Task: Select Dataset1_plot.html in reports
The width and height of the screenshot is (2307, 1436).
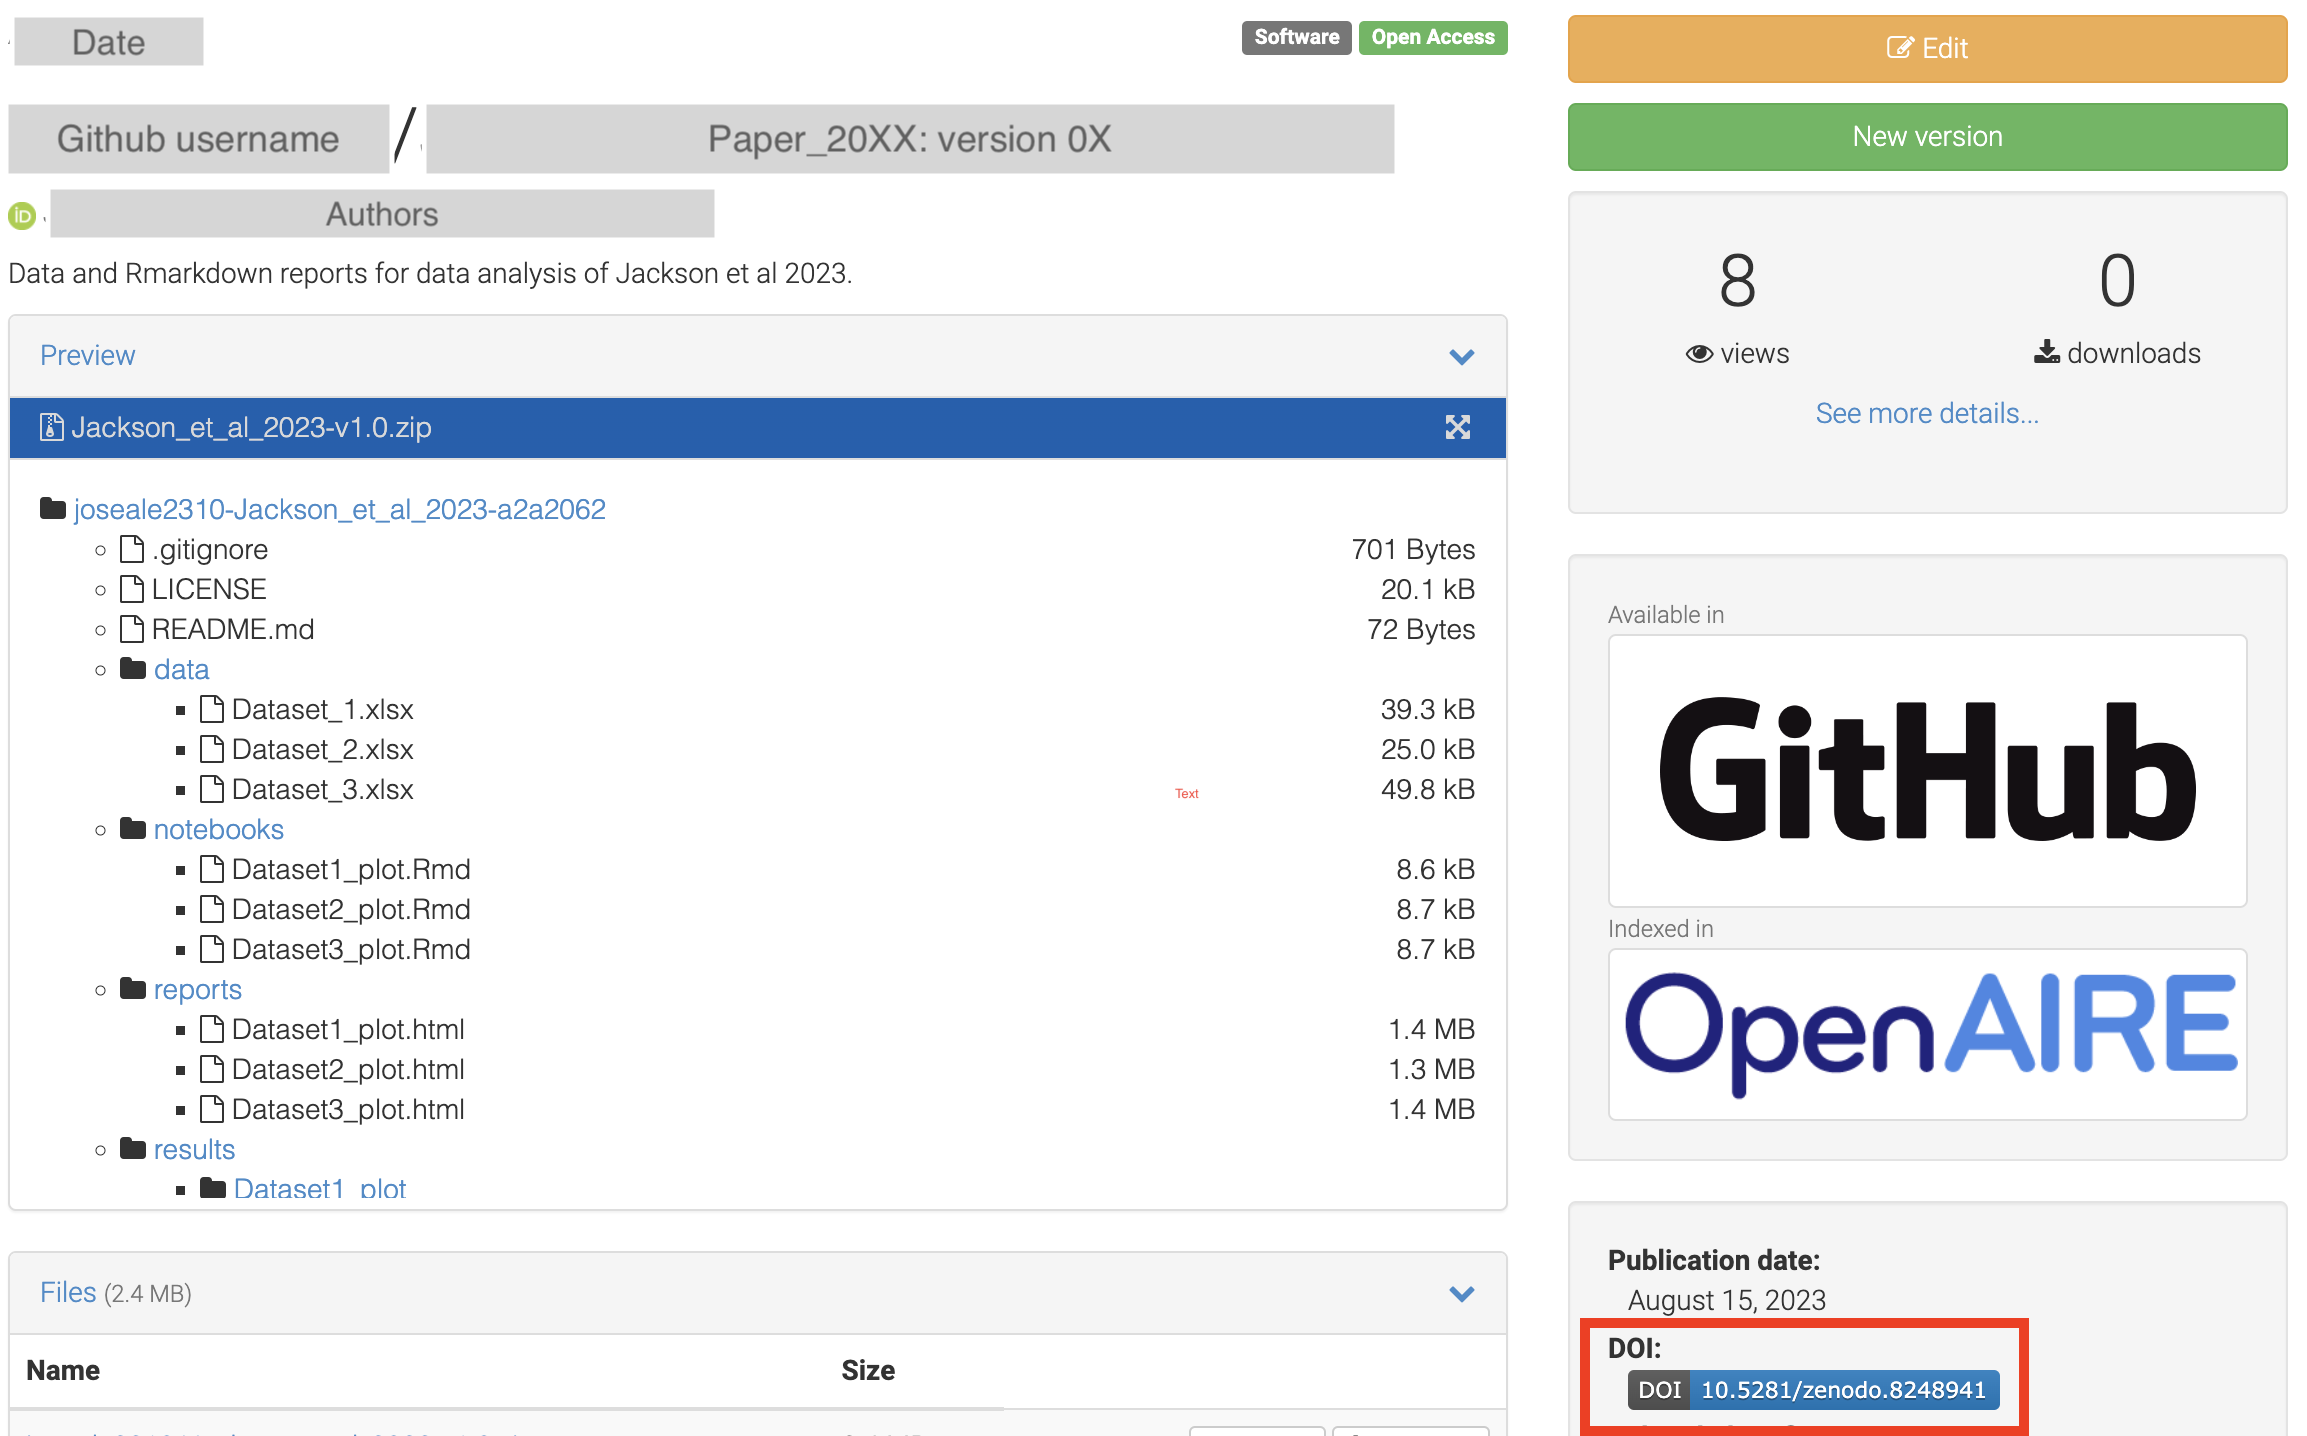Action: [x=348, y=1029]
